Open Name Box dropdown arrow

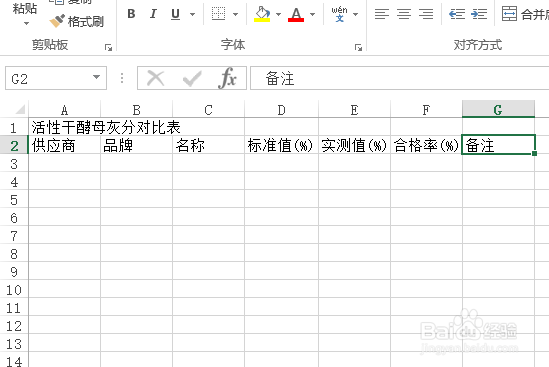pos(96,77)
